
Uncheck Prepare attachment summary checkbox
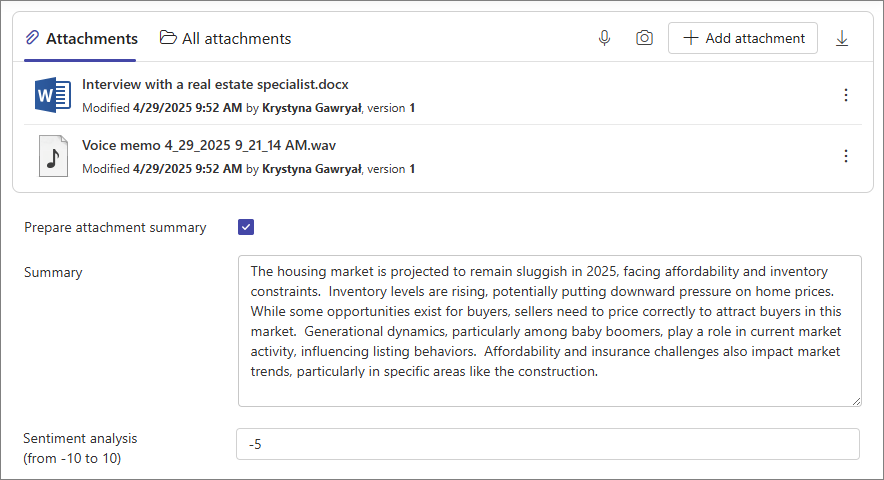click(x=246, y=227)
